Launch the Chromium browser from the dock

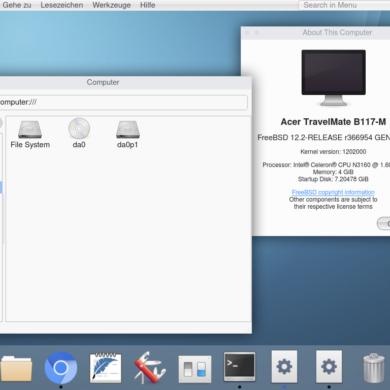pos(61,368)
